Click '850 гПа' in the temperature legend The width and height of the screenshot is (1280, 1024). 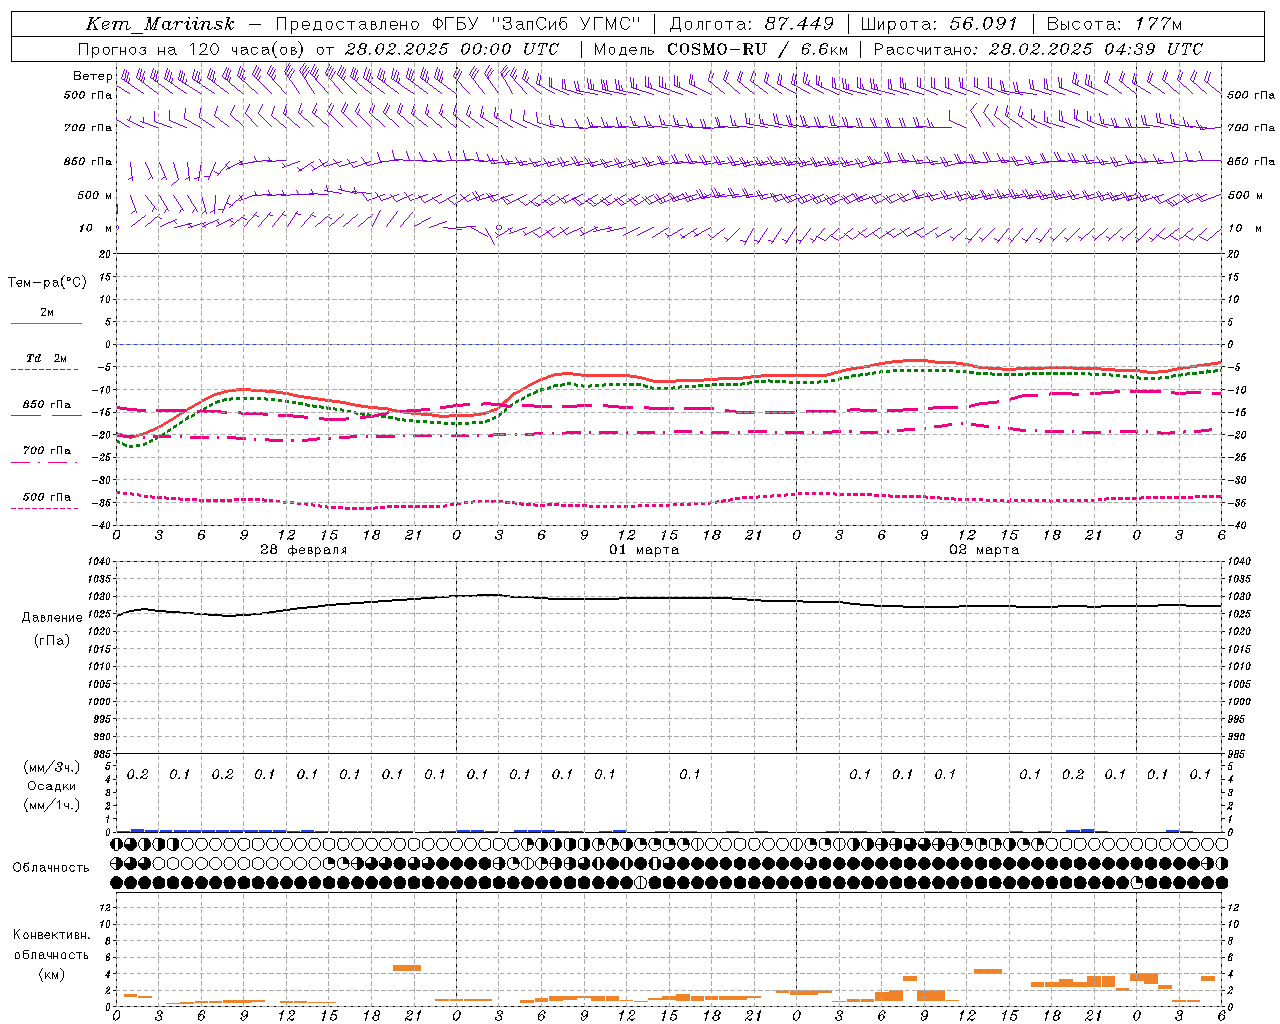click(x=47, y=404)
